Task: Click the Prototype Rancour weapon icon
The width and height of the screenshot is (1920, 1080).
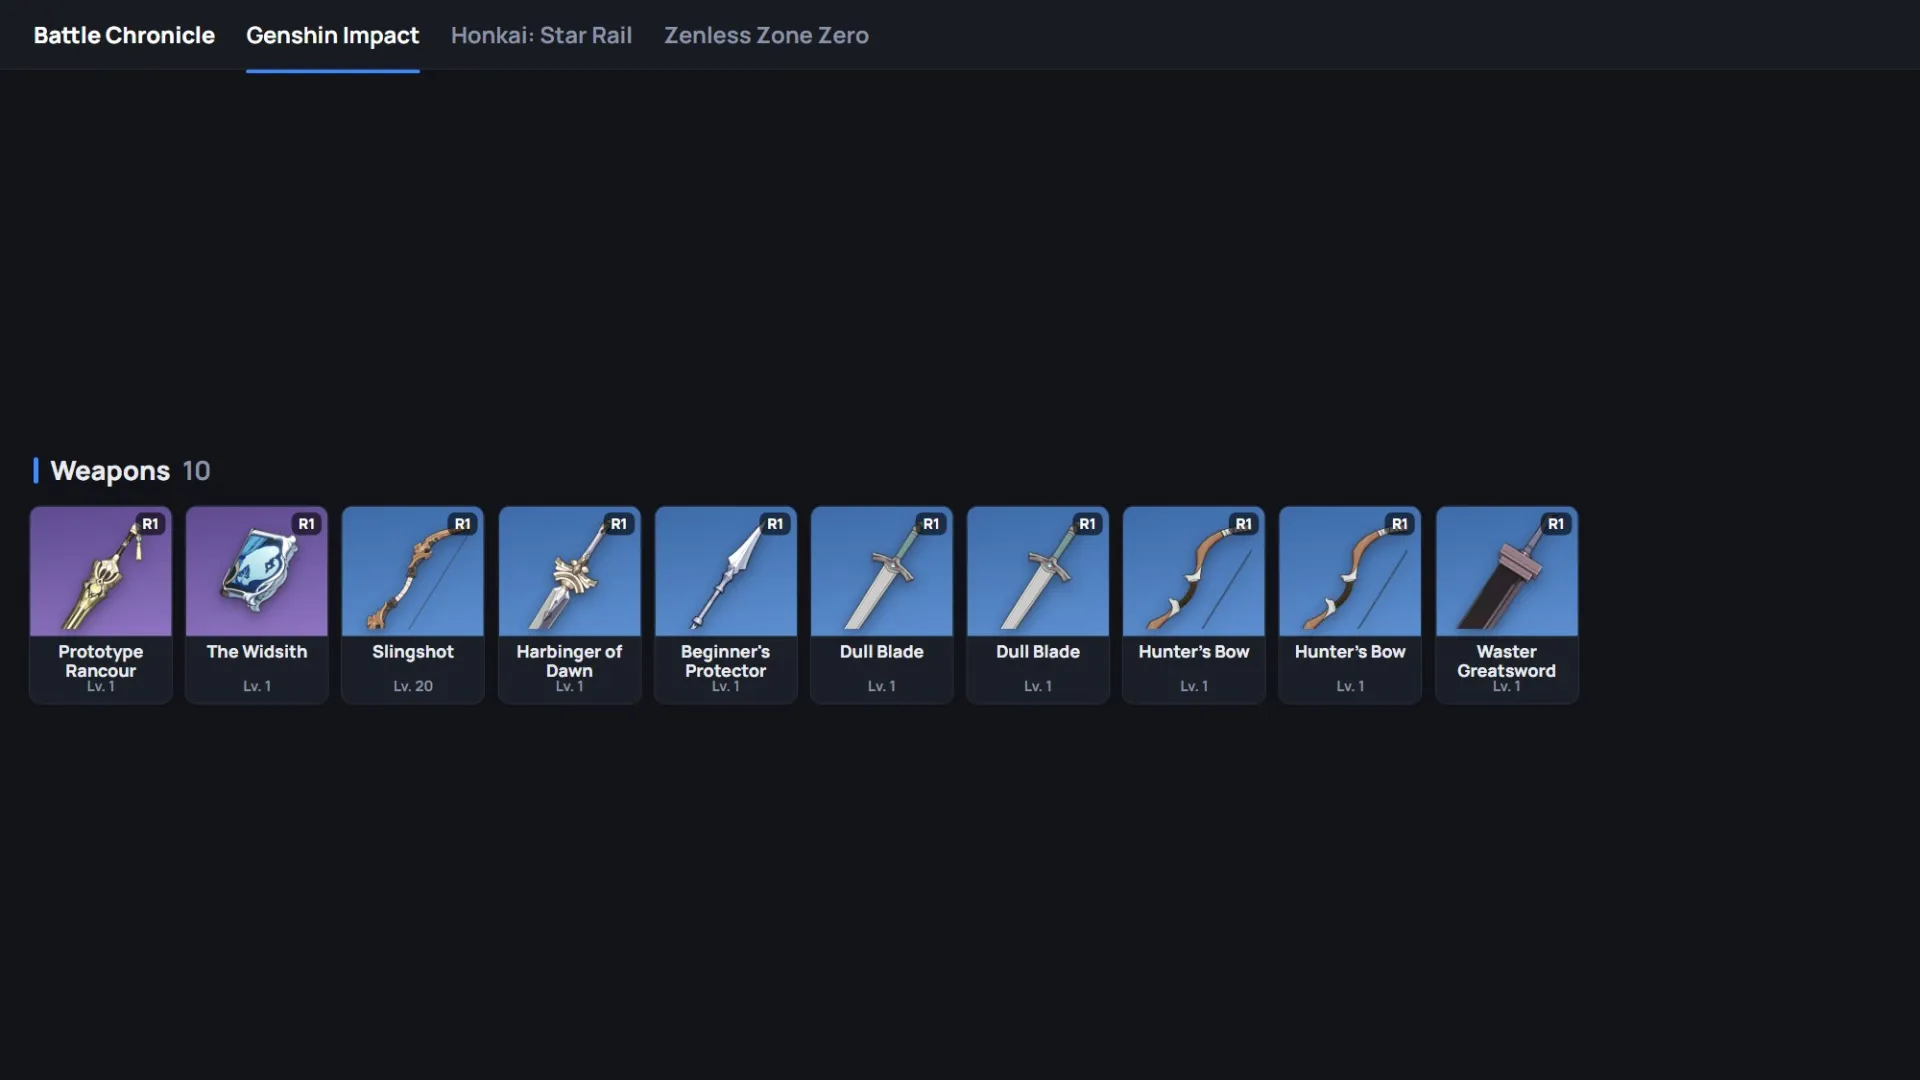Action: click(x=100, y=571)
